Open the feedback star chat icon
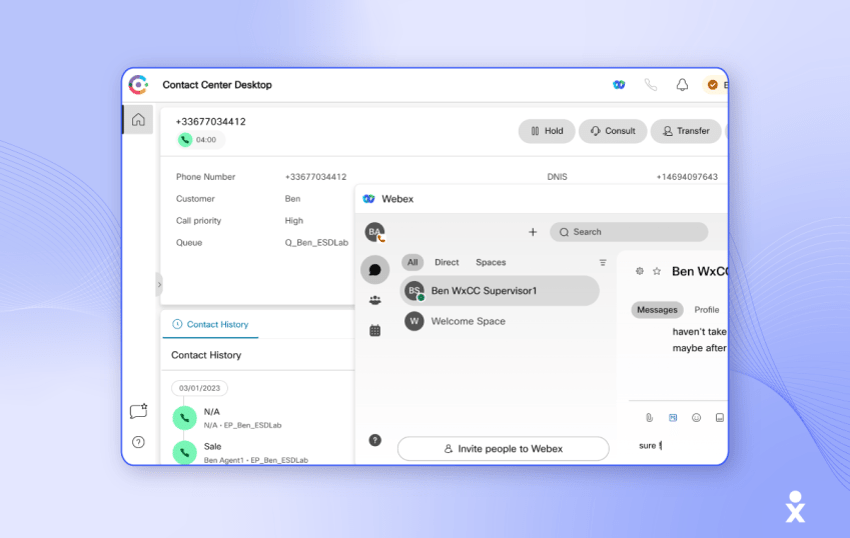Screen dimensions: 850x538 (138, 411)
